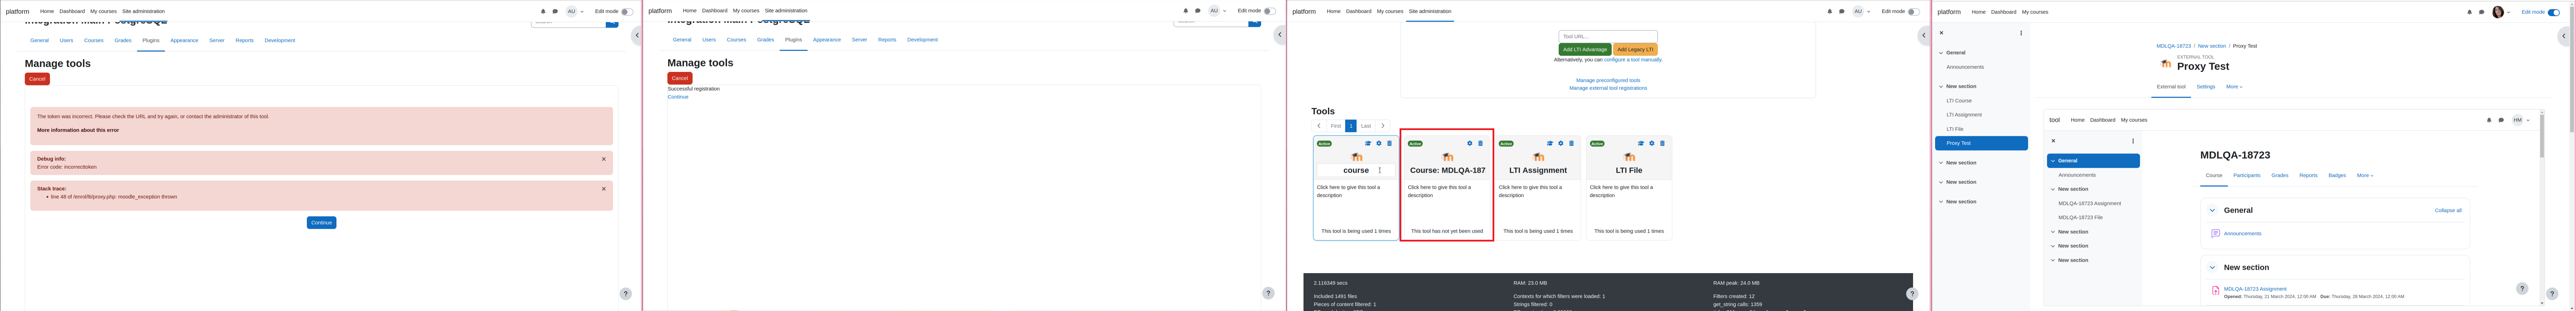Turn off Edit mode in fourth window

coord(2554,12)
